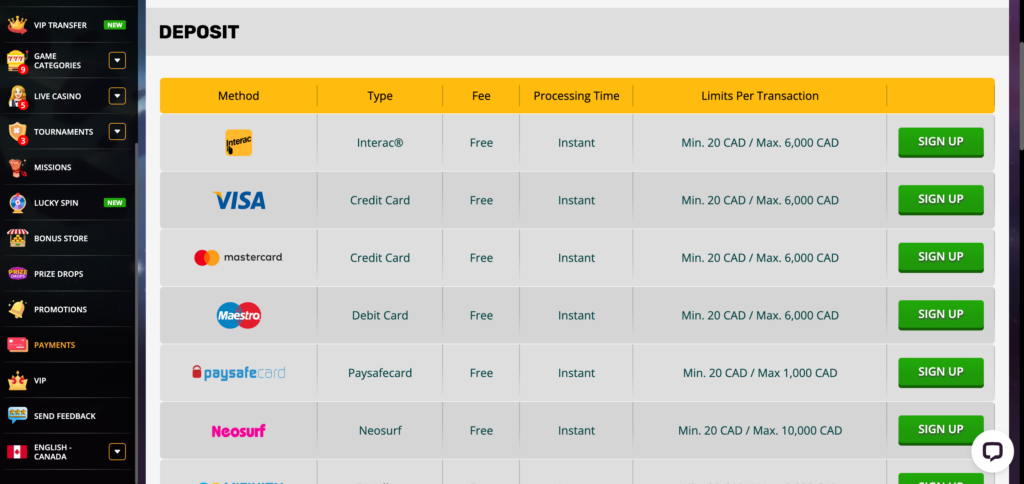This screenshot has width=1024, height=484.
Task: Expand the Game Categories dropdown arrow
Action: pos(117,61)
